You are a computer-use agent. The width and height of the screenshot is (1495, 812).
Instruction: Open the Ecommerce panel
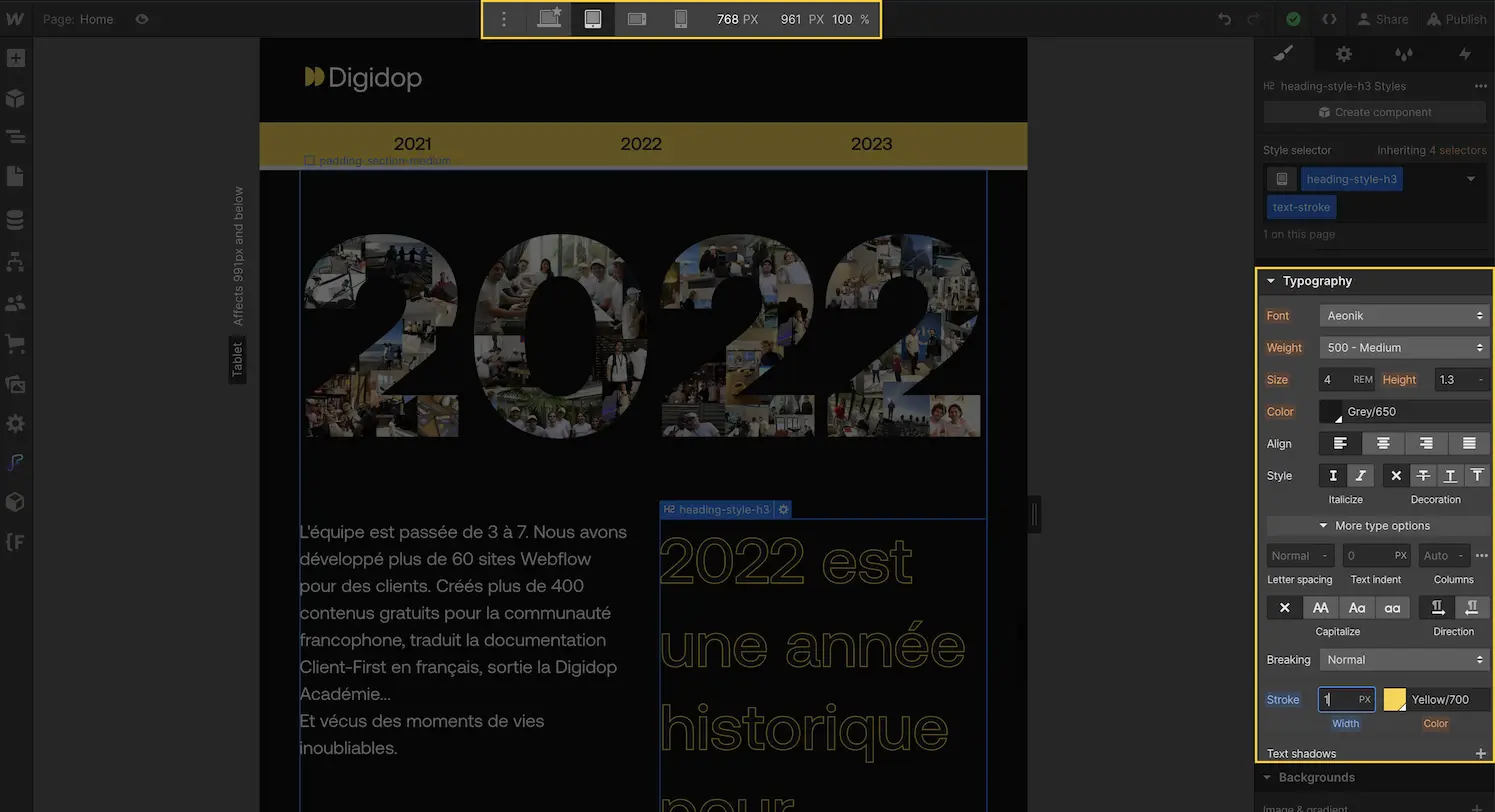(16, 343)
